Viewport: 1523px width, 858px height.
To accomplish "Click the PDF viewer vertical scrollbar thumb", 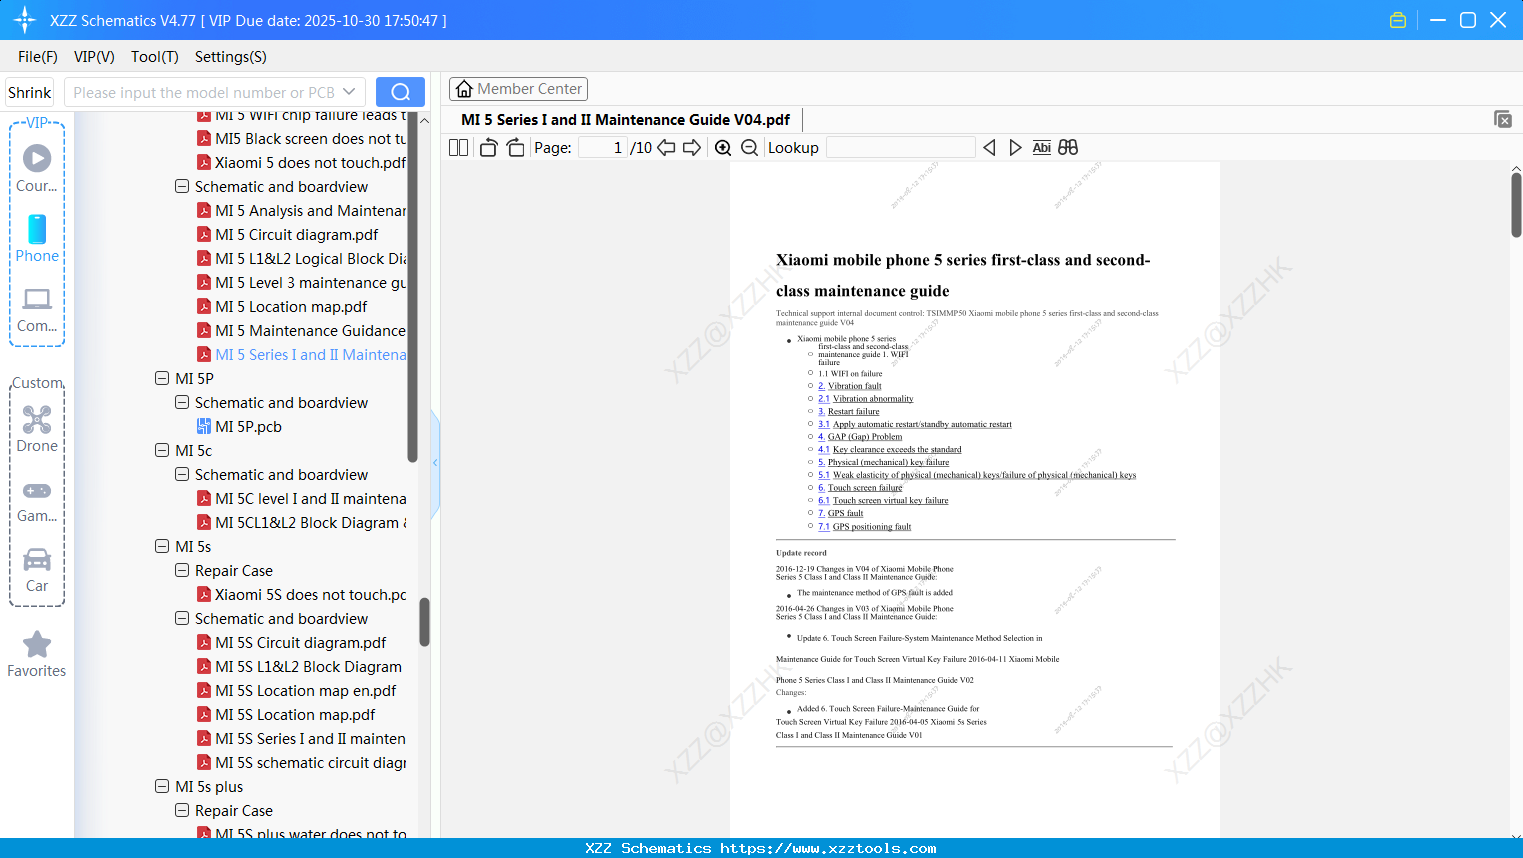I will pyautogui.click(x=1516, y=205).
